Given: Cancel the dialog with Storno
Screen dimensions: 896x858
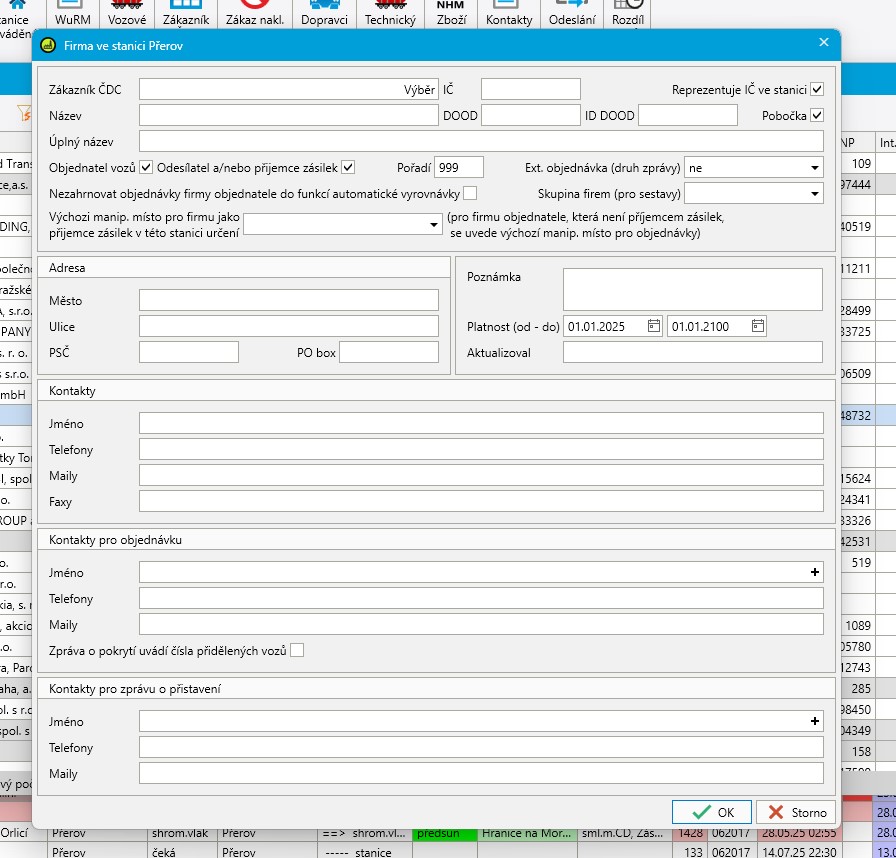Looking at the screenshot, I should pos(796,812).
